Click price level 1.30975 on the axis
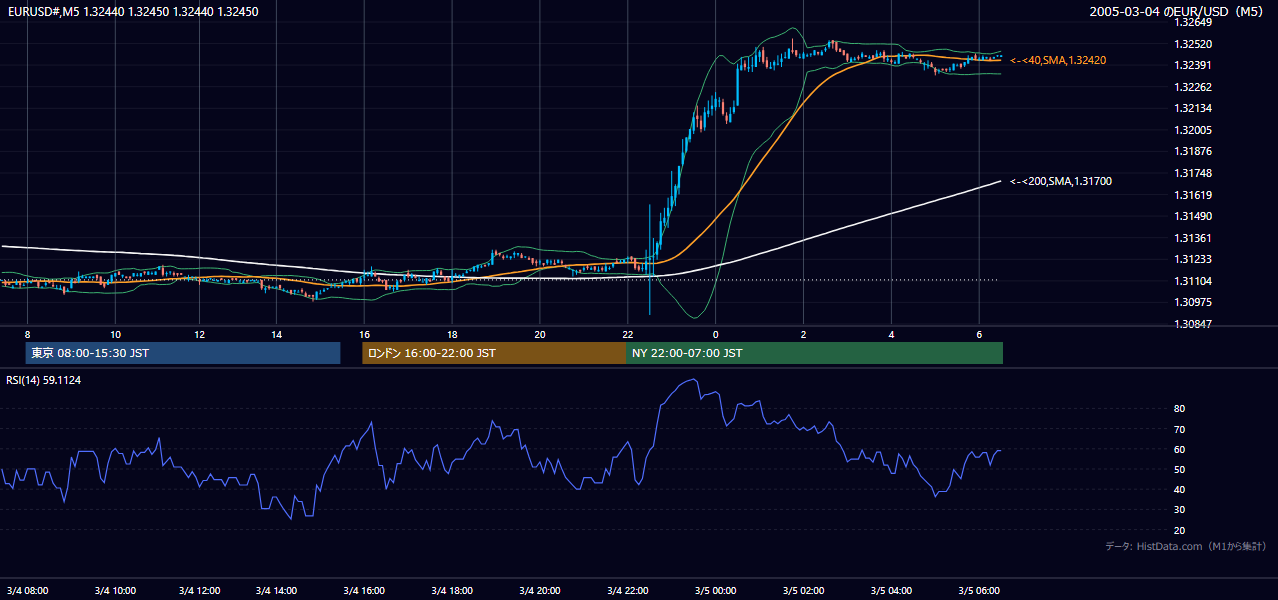The image size is (1278, 600). tap(1193, 302)
